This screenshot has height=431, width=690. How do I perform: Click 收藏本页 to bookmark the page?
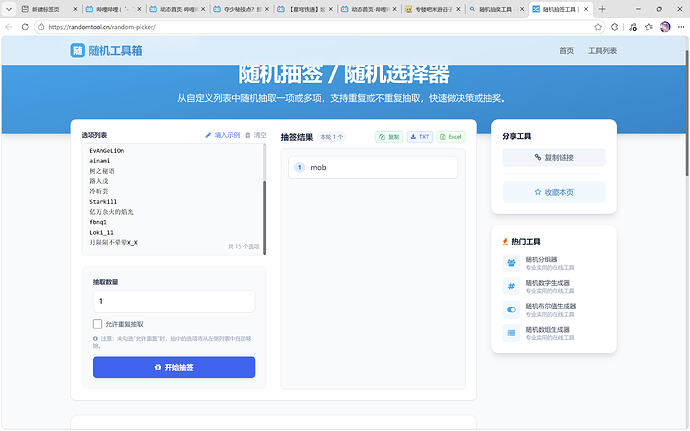pyautogui.click(x=554, y=192)
